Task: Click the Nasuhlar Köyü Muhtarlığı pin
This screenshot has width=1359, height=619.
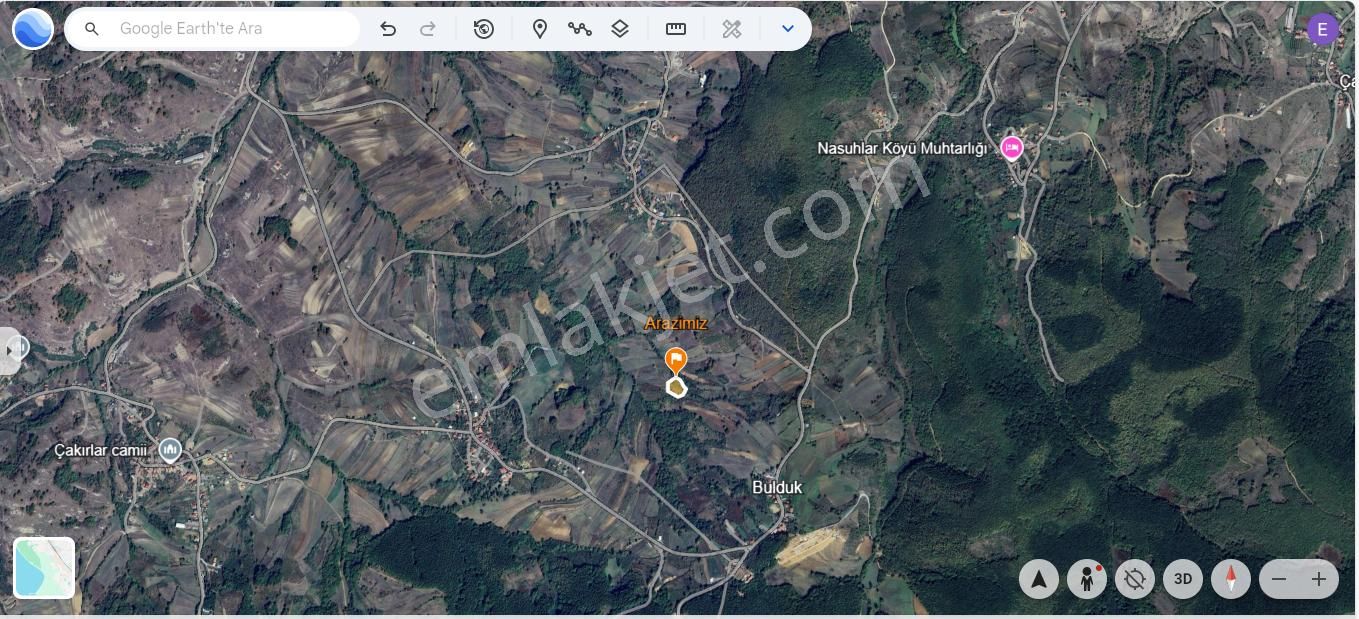Action: click(1012, 147)
